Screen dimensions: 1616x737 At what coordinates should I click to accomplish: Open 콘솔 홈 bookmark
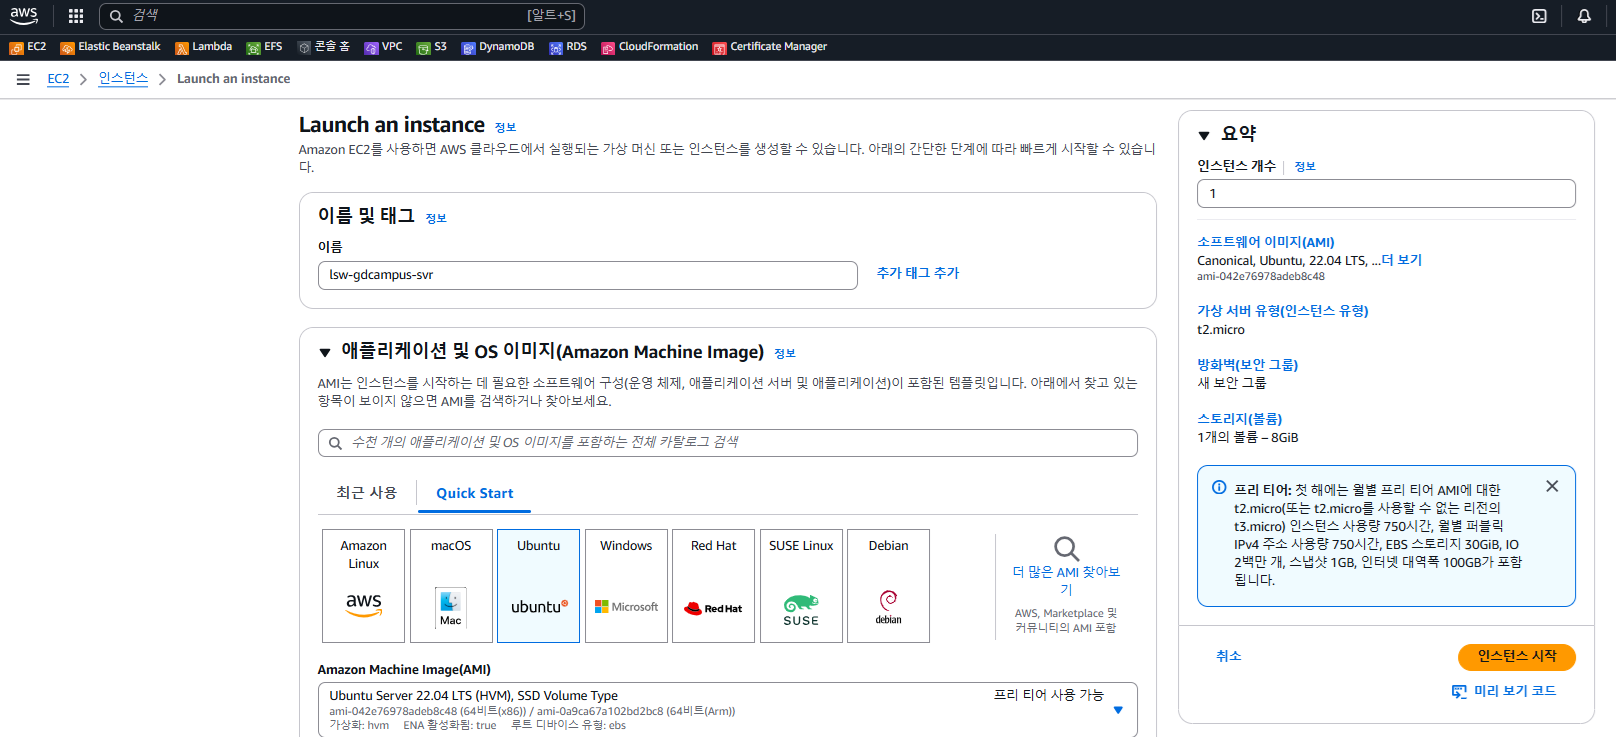[324, 47]
